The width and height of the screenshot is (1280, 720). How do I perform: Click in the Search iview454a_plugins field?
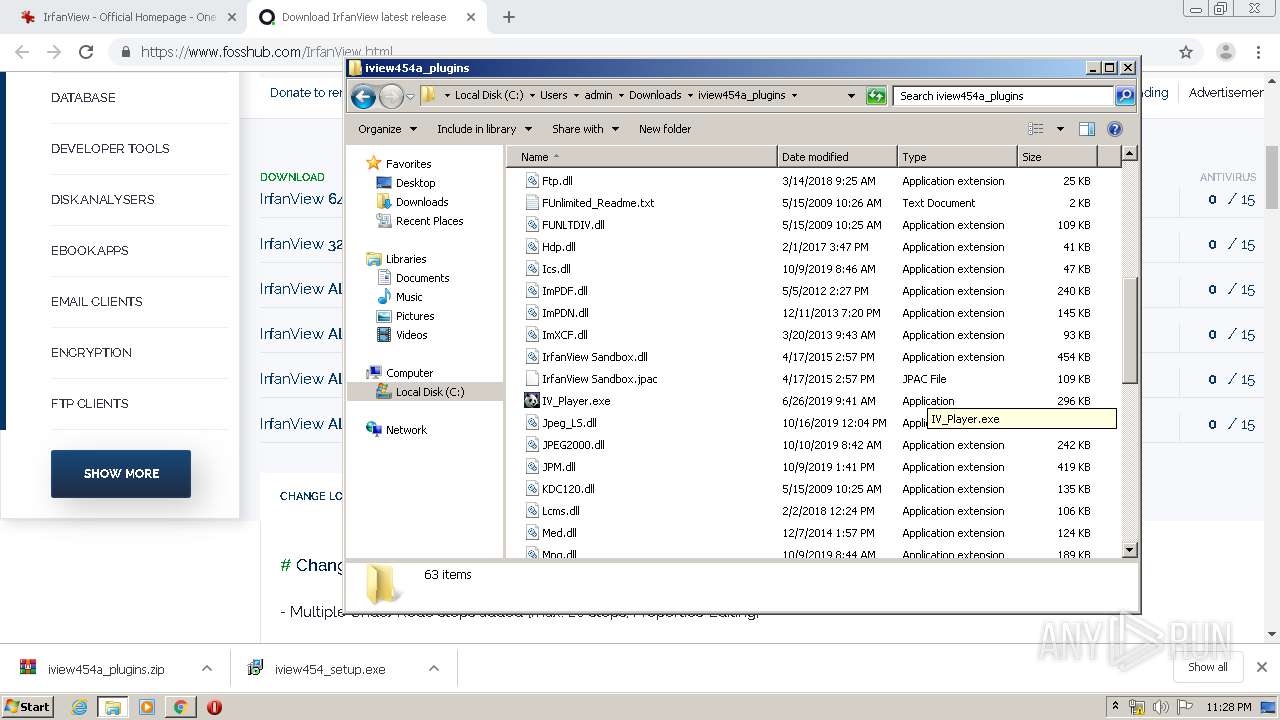pyautogui.click(x=1003, y=96)
